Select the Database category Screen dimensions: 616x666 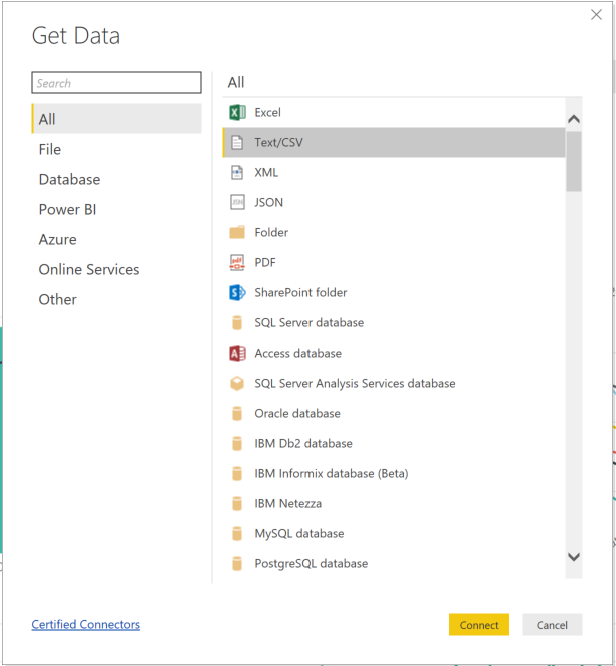(x=116, y=179)
